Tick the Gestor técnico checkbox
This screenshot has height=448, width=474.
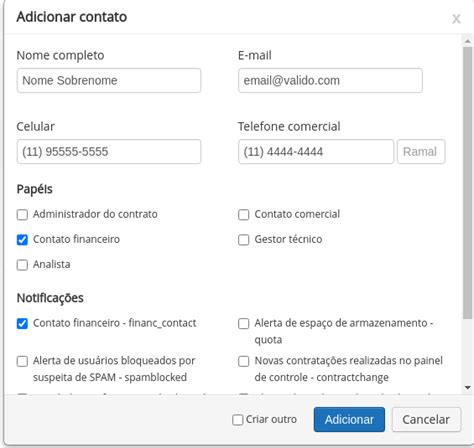[x=244, y=240]
